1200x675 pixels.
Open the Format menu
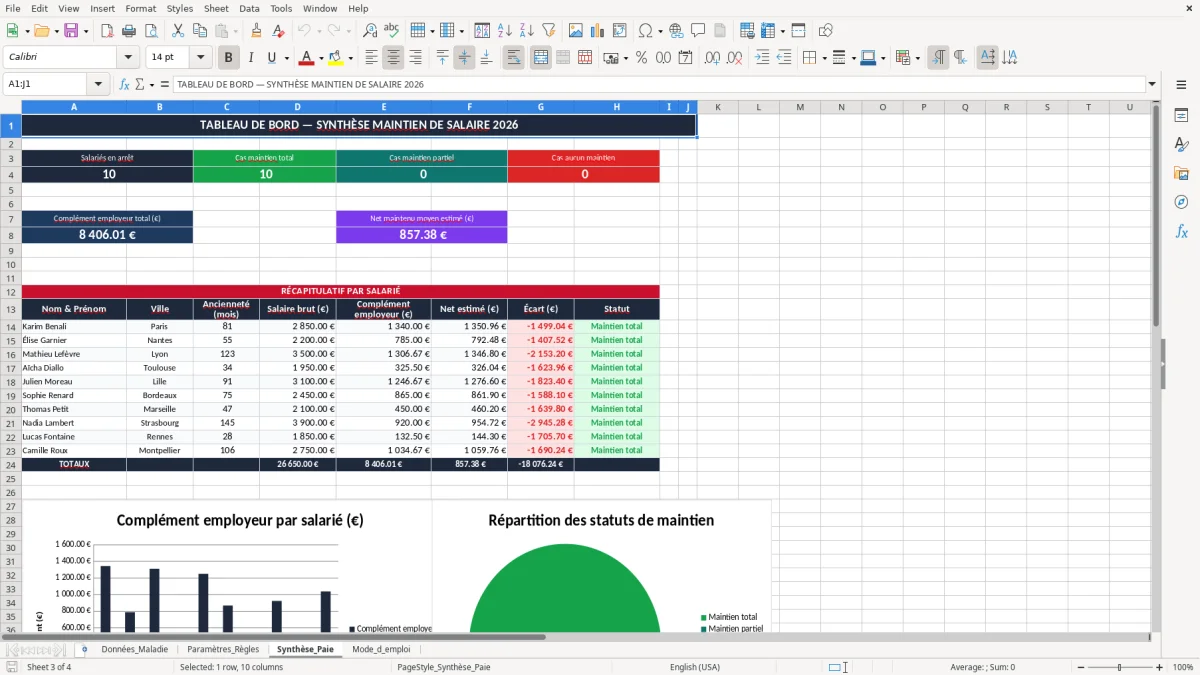tap(140, 8)
